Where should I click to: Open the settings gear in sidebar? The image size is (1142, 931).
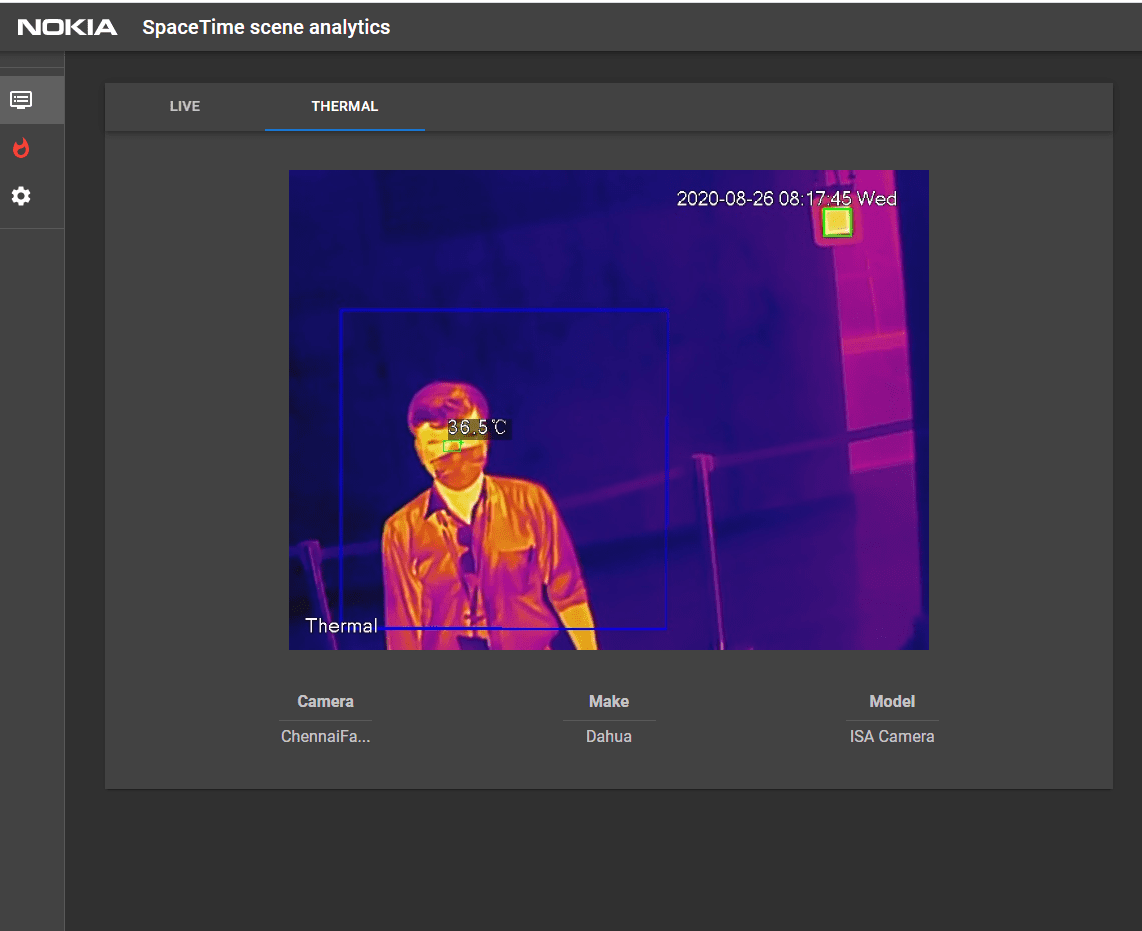pos(21,196)
